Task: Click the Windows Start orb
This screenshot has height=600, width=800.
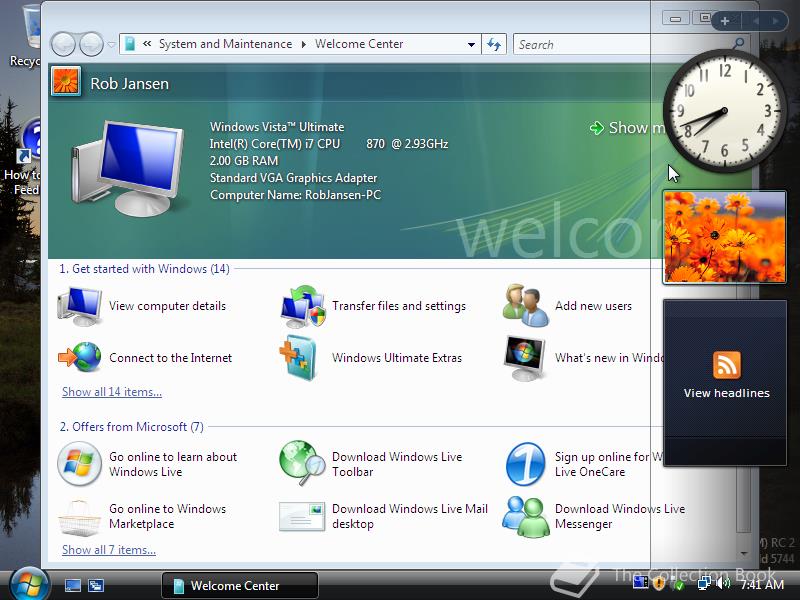Action: [29, 585]
